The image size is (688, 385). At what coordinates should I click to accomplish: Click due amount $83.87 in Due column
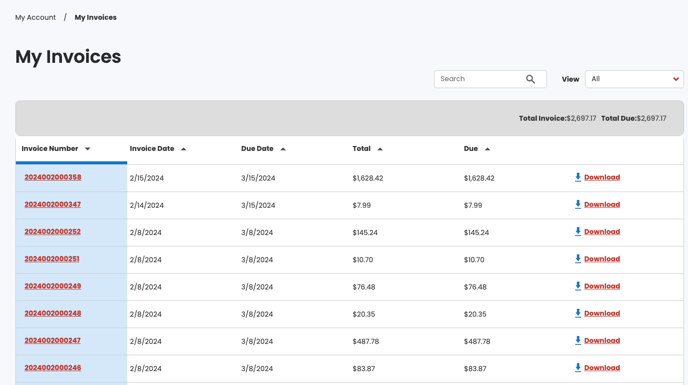coord(475,368)
